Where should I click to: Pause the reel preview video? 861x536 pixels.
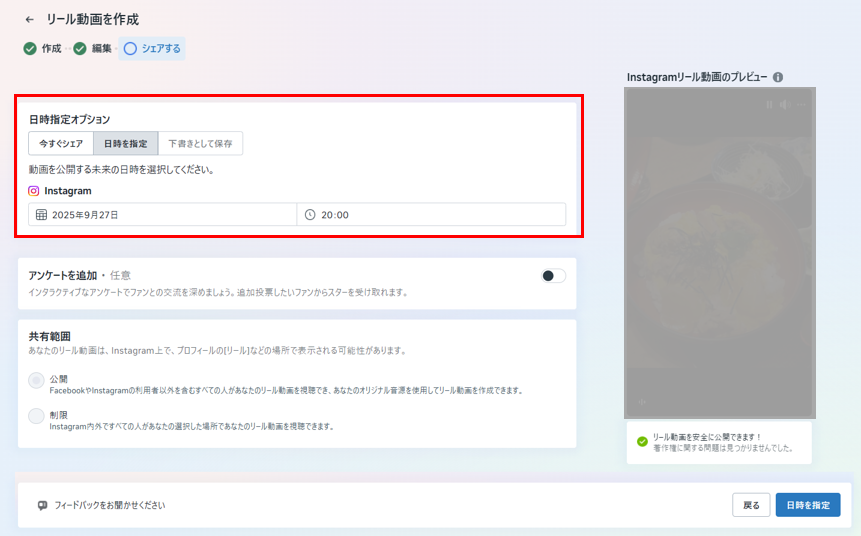coord(769,104)
